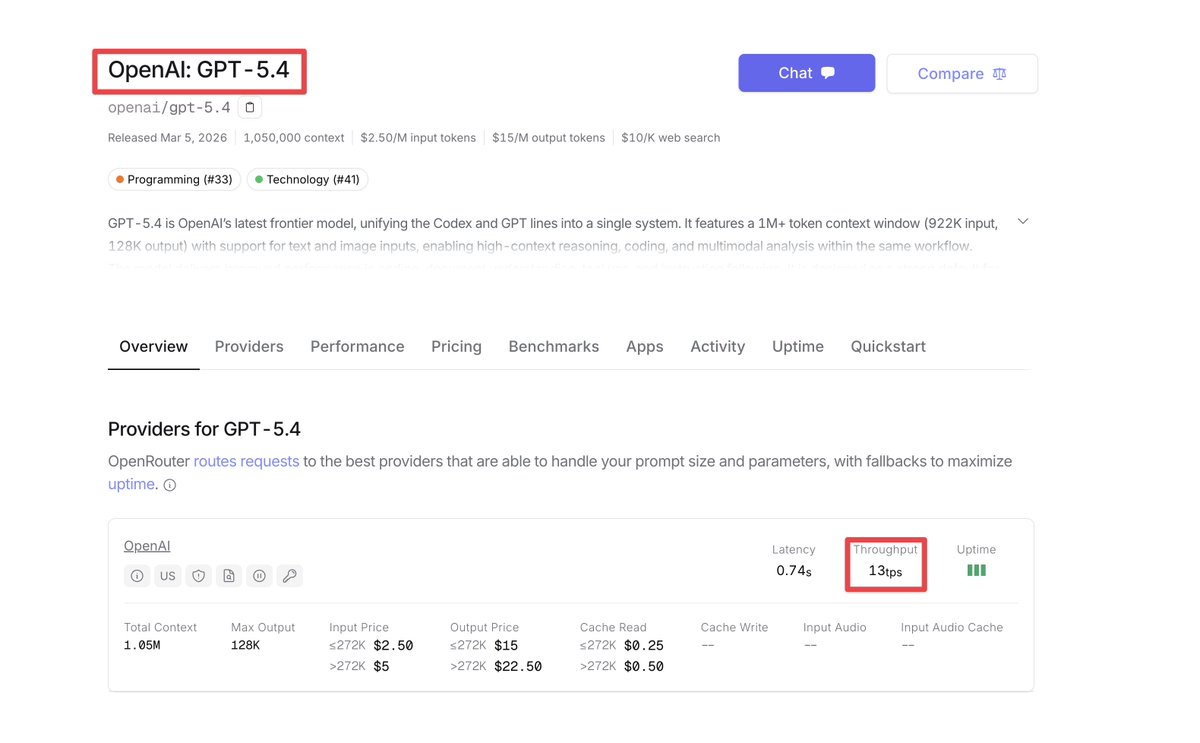The width and height of the screenshot is (1200, 743).
Task: Click the Technology (#41) category tag
Action: click(307, 179)
